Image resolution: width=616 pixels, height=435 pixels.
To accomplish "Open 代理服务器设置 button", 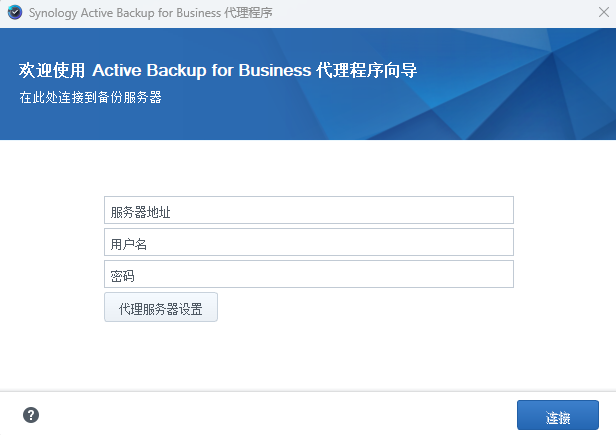I will pos(161,307).
